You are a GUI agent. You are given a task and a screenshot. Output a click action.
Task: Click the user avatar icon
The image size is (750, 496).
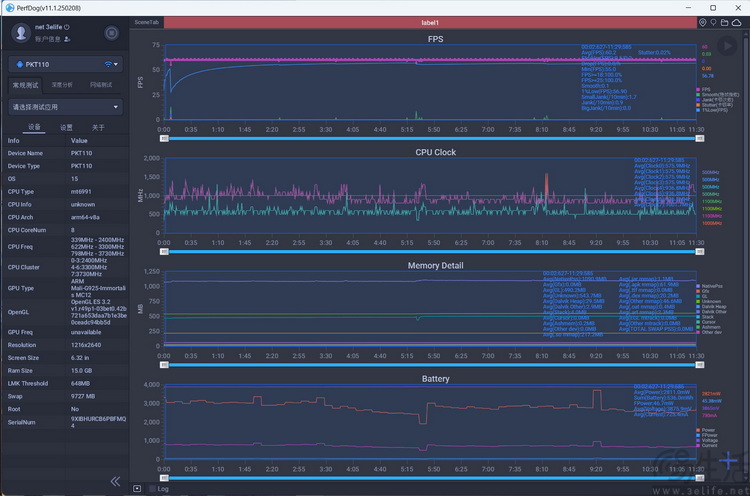[21, 33]
